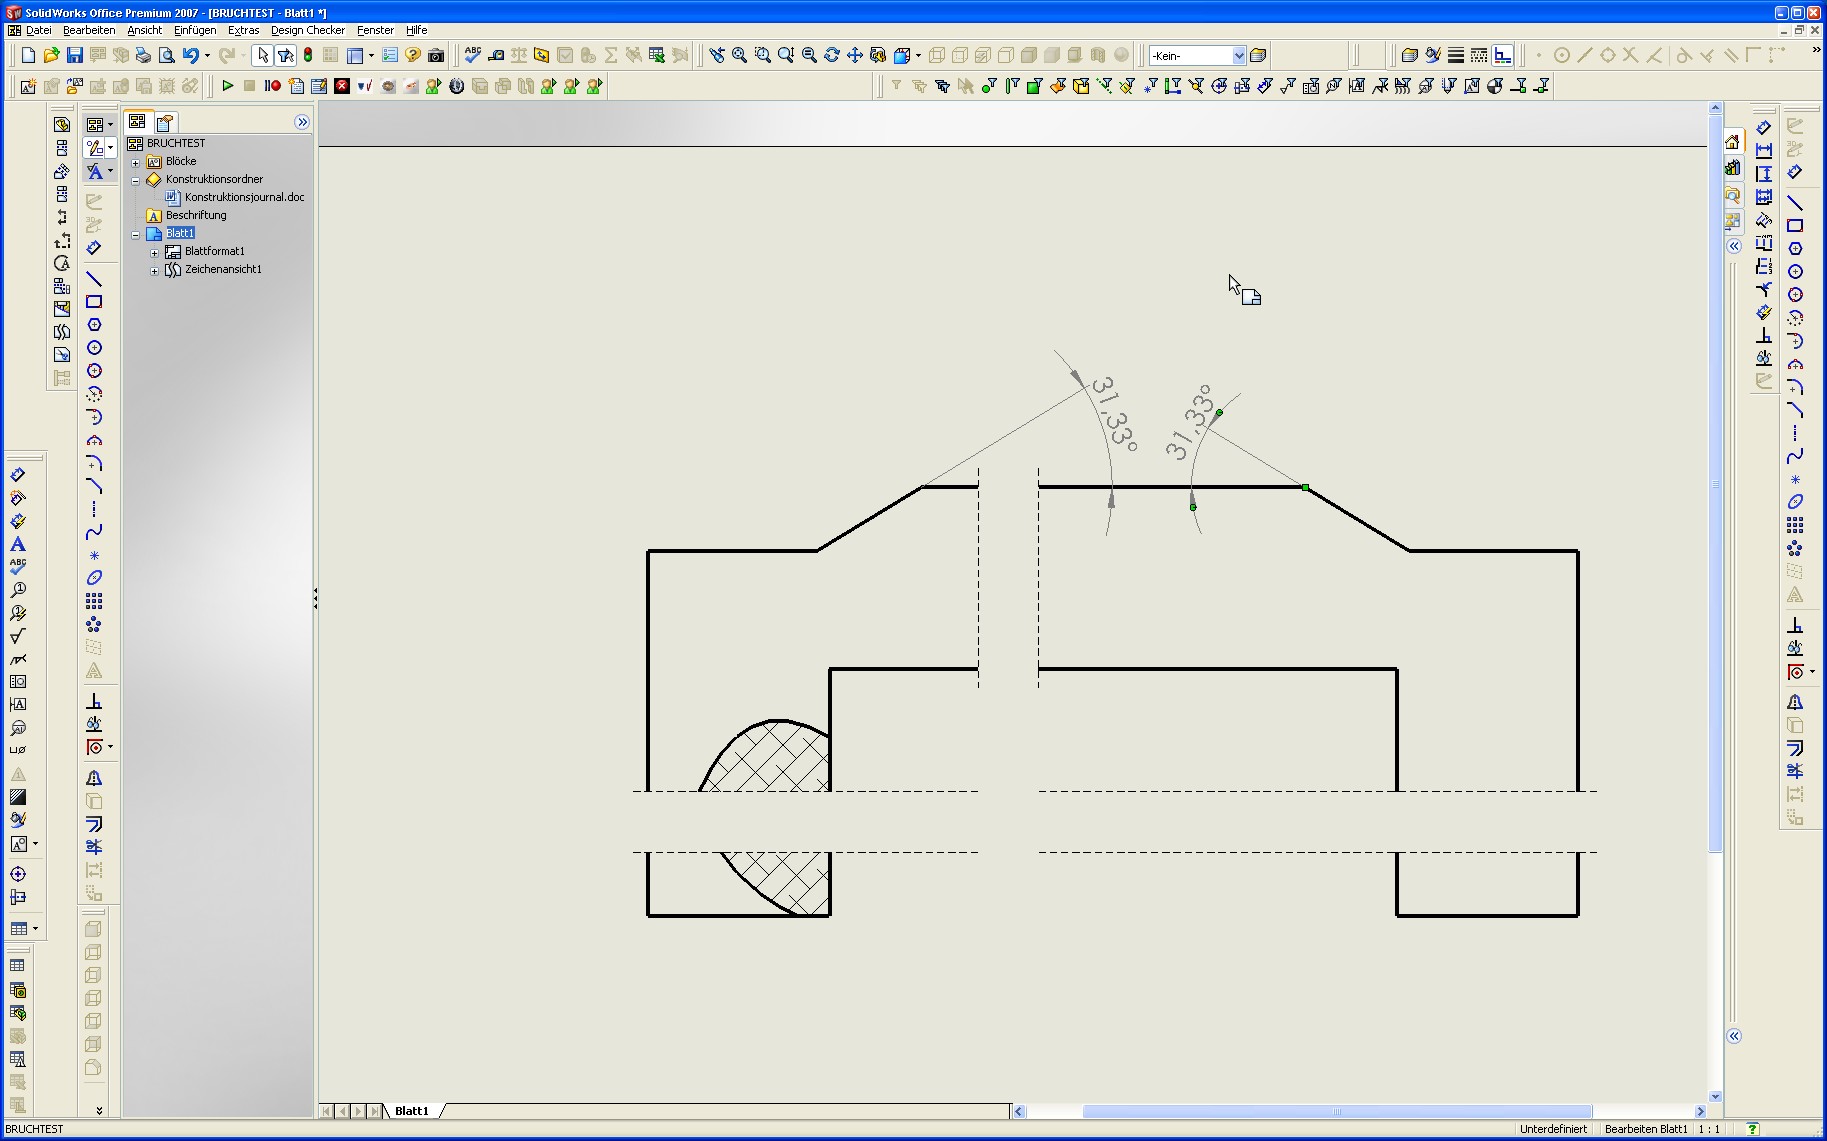This screenshot has width=1827, height=1141.
Task: Click the red X icon in macro toolbar
Action: pos(342,86)
